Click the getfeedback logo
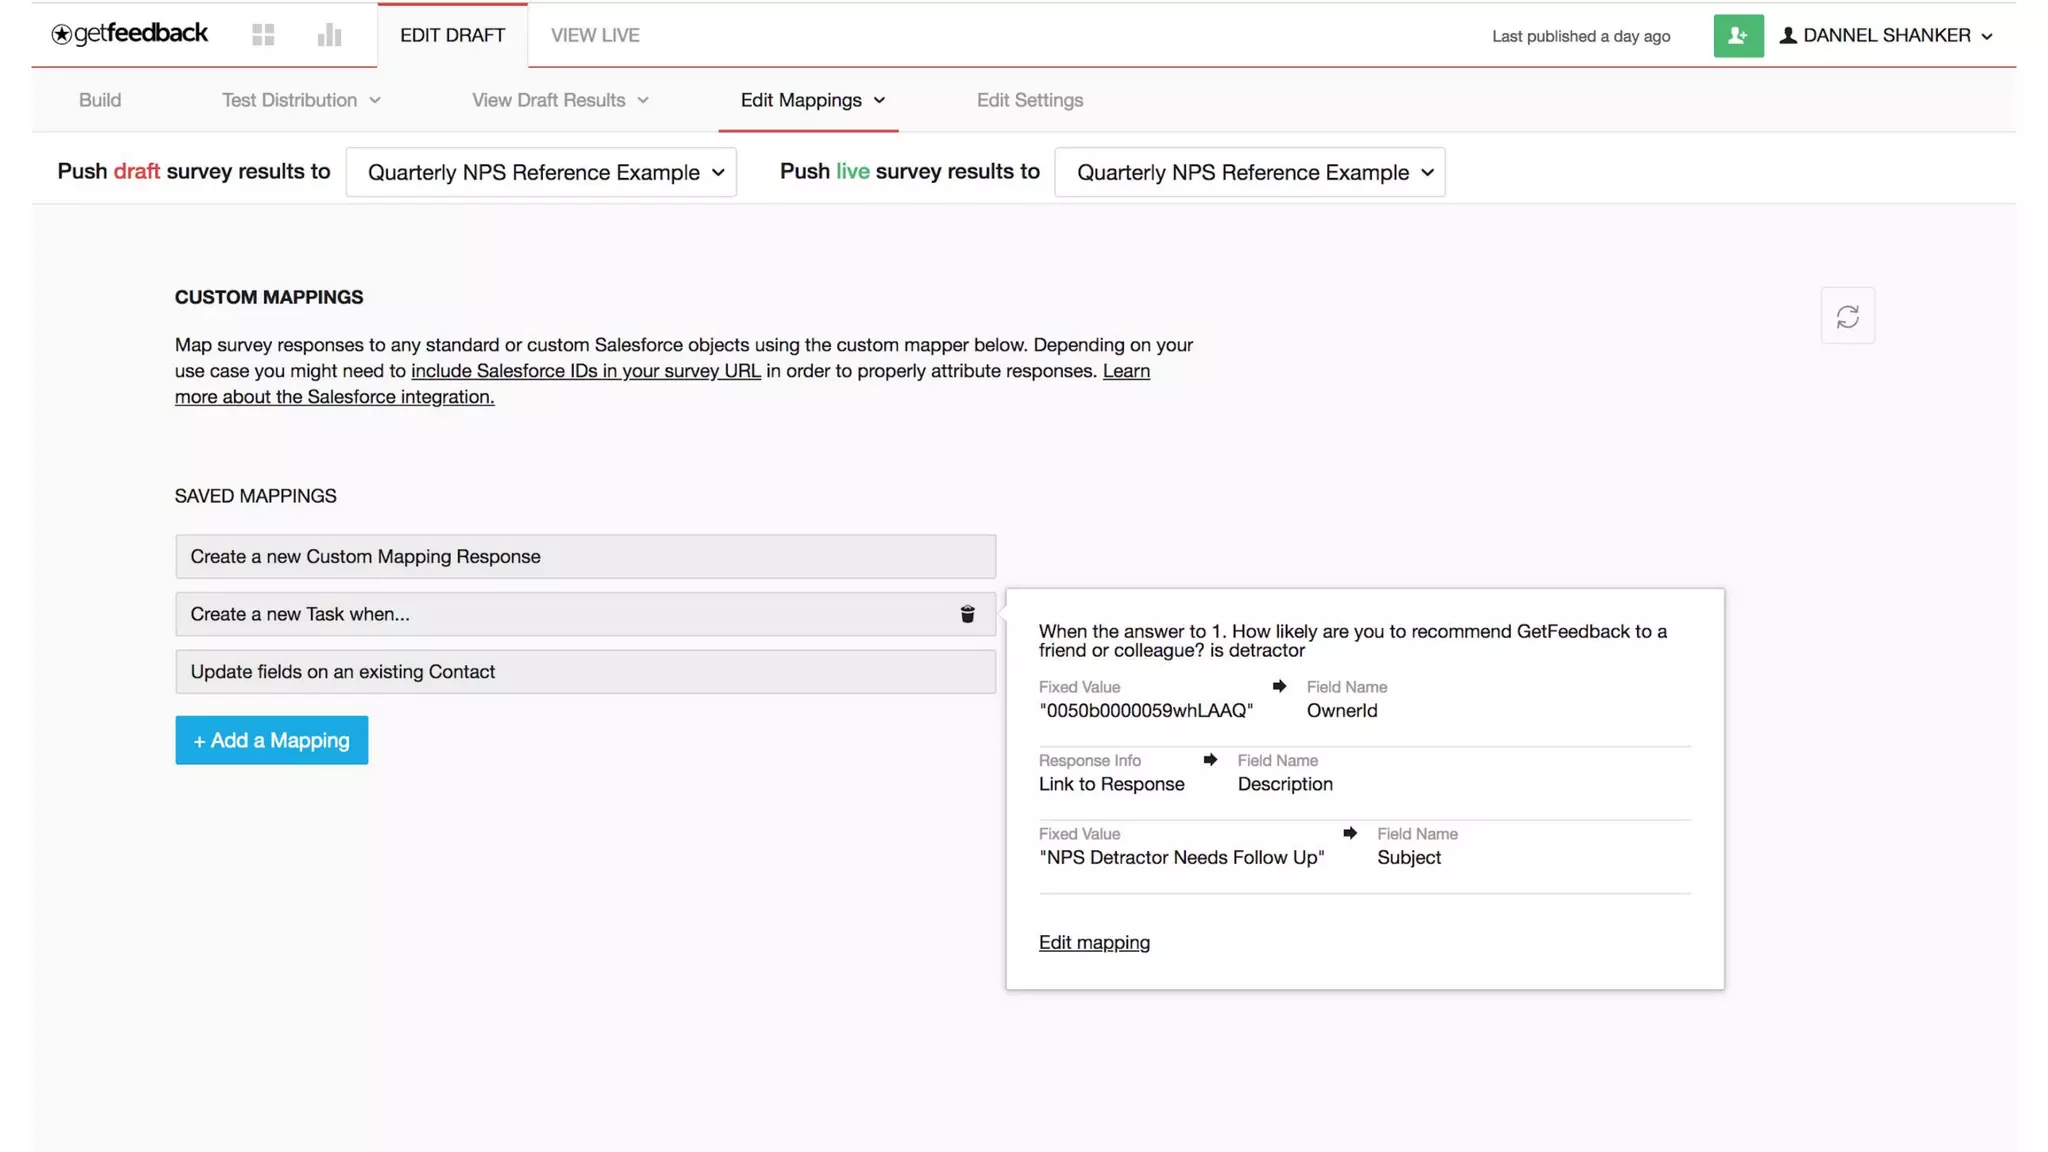The width and height of the screenshot is (2048, 1152). 129,34
